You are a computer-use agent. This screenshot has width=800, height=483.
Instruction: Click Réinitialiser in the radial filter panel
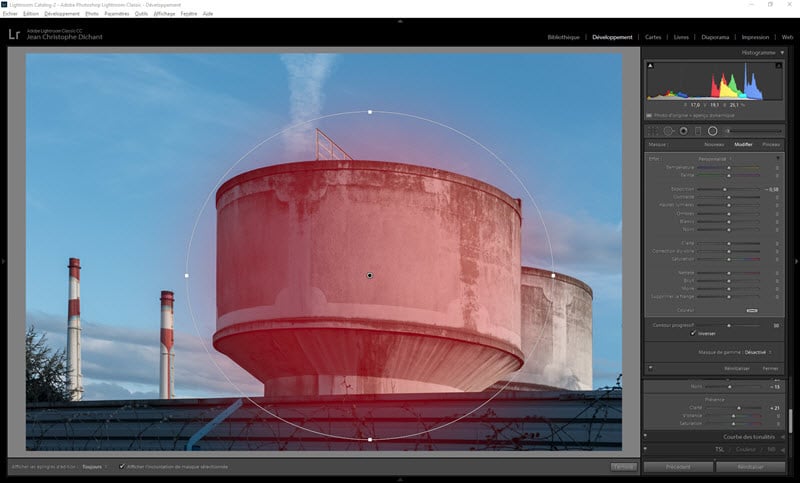point(737,368)
